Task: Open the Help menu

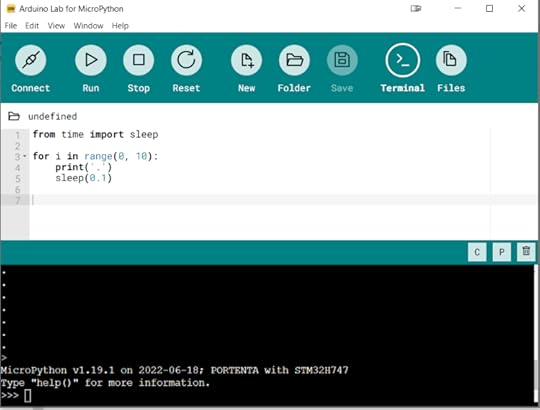Action: point(120,26)
